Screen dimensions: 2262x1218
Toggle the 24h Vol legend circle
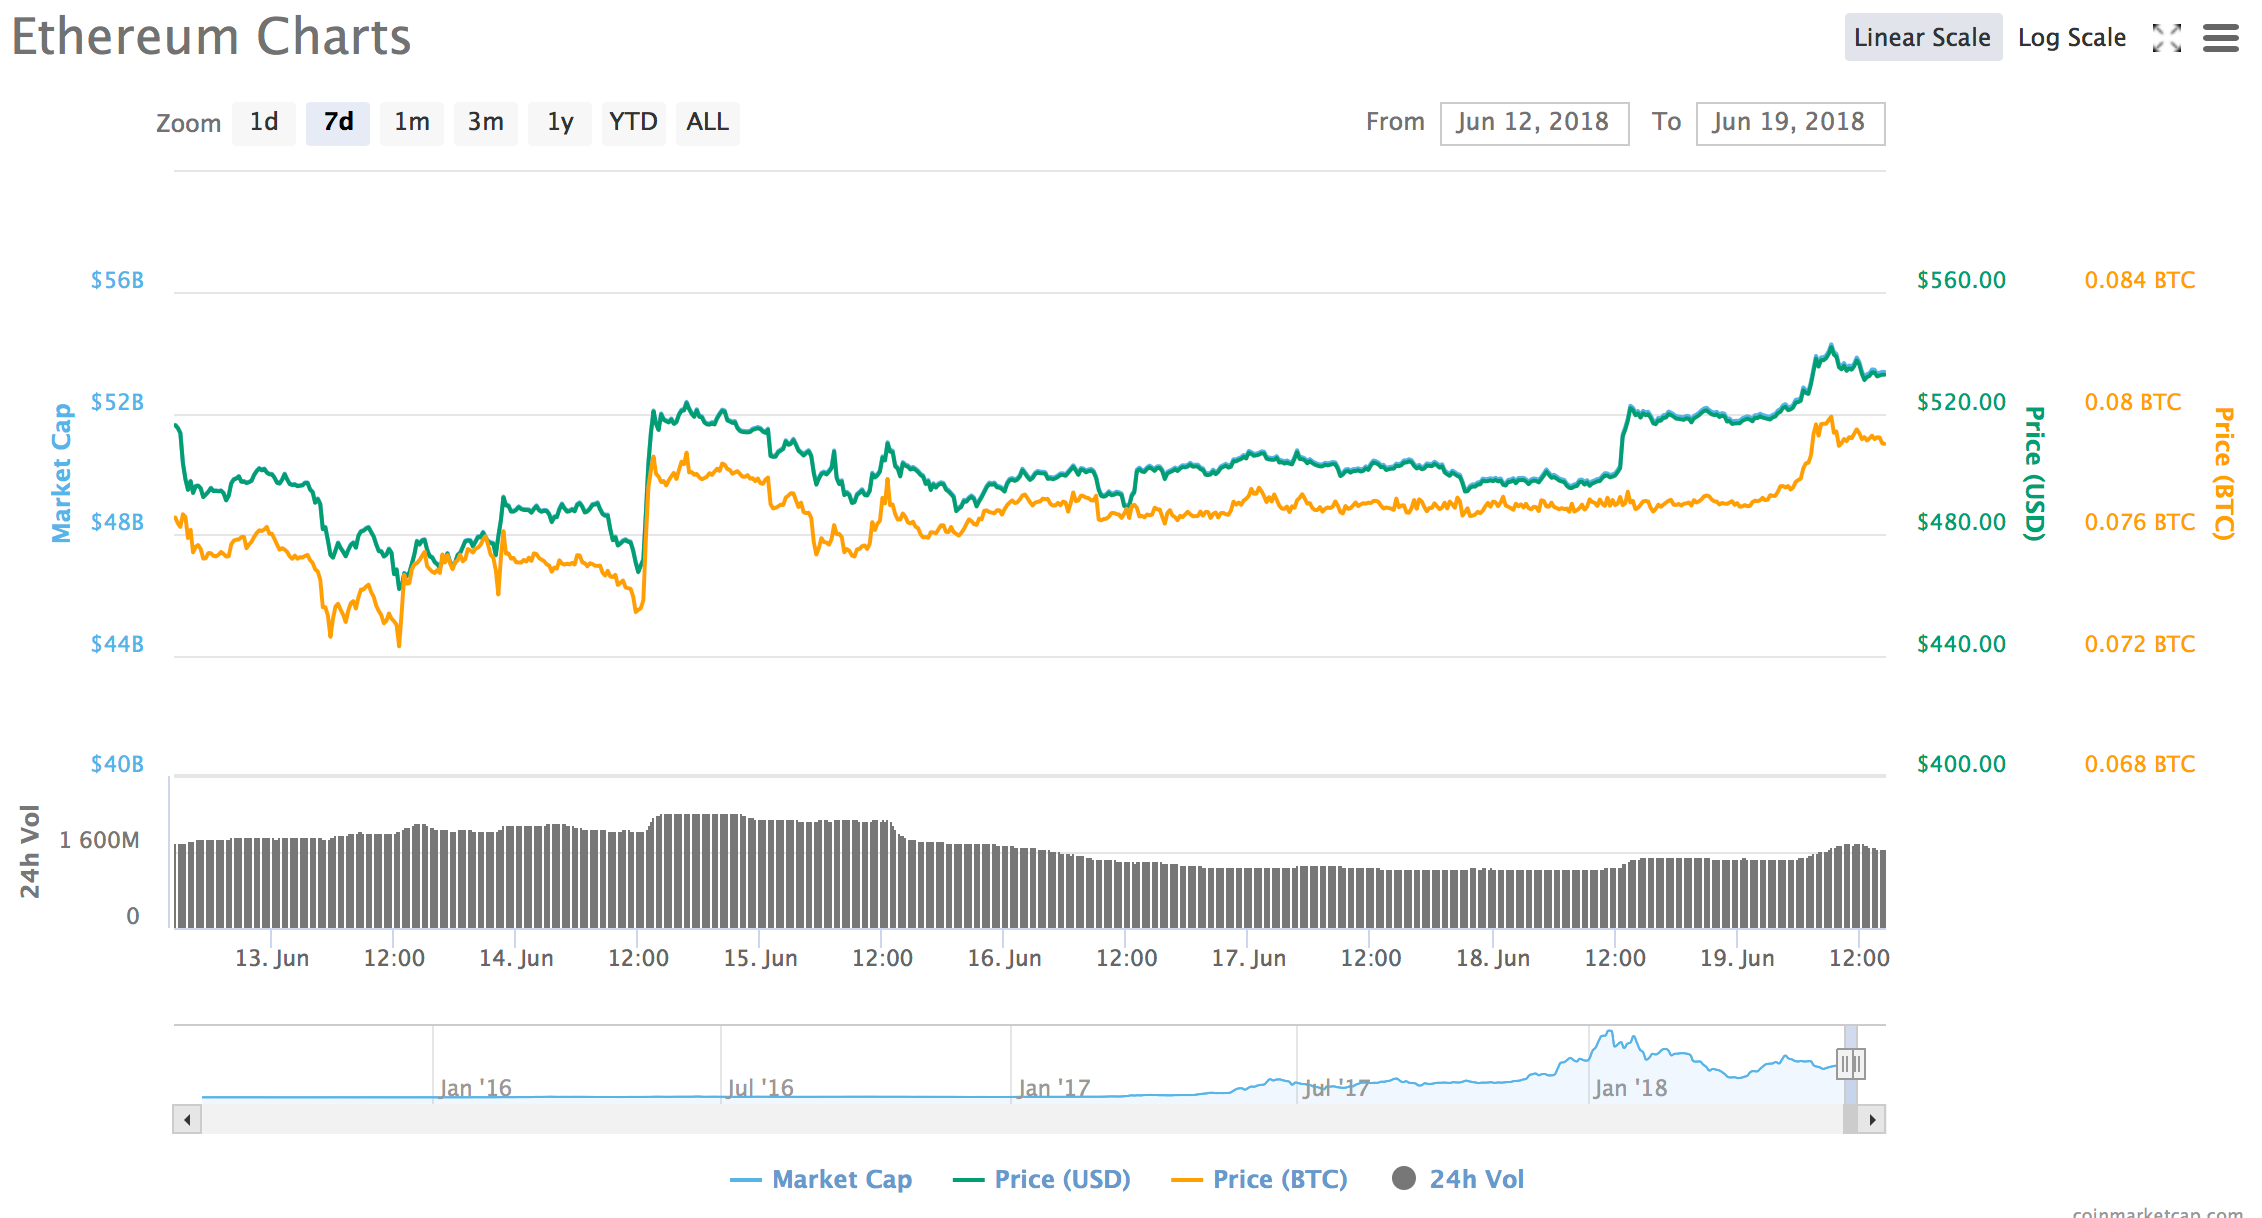[x=1404, y=1178]
